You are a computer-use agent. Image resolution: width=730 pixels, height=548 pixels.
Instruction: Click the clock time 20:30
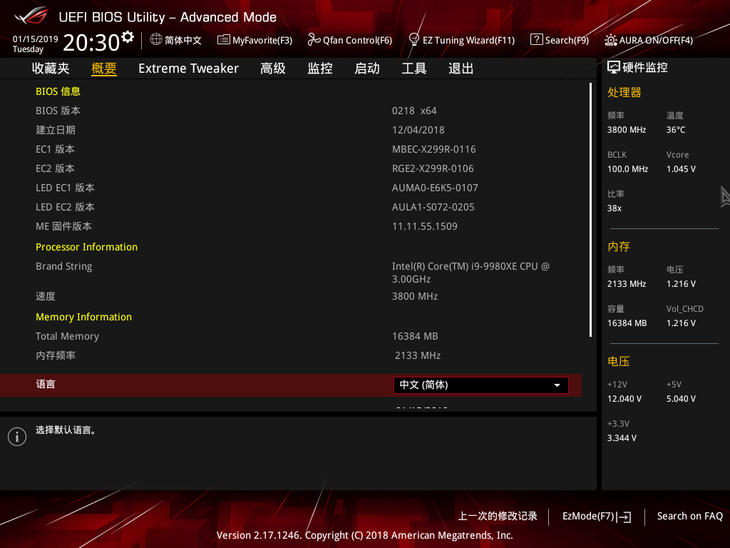point(92,42)
